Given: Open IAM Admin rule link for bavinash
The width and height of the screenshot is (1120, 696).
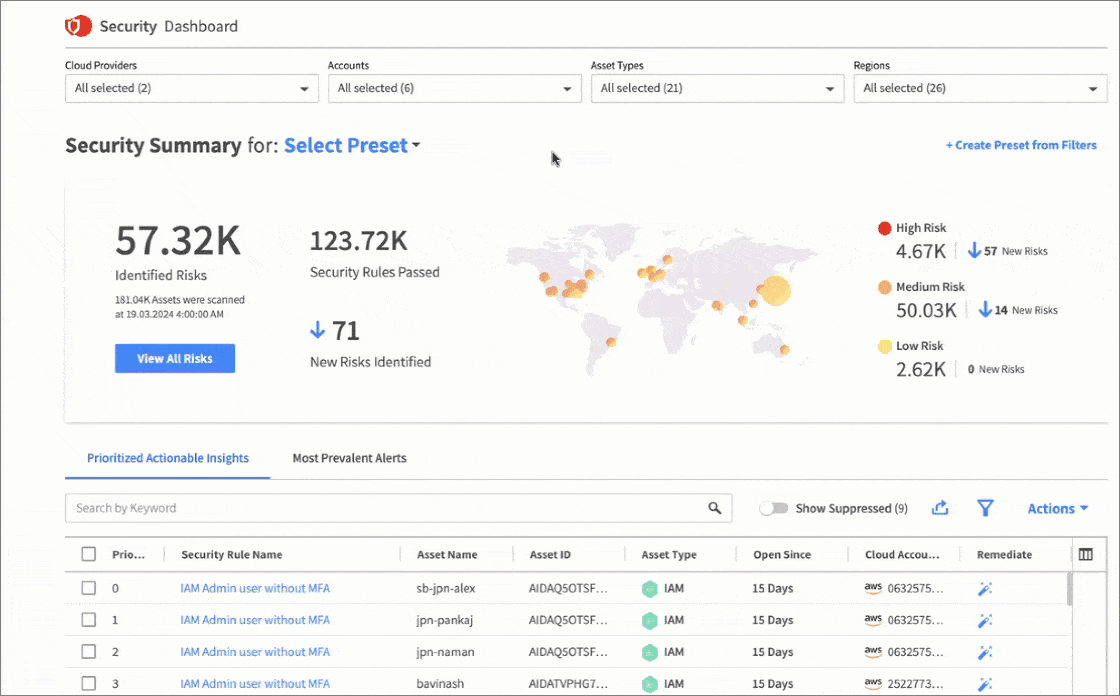Looking at the screenshot, I should [x=255, y=683].
